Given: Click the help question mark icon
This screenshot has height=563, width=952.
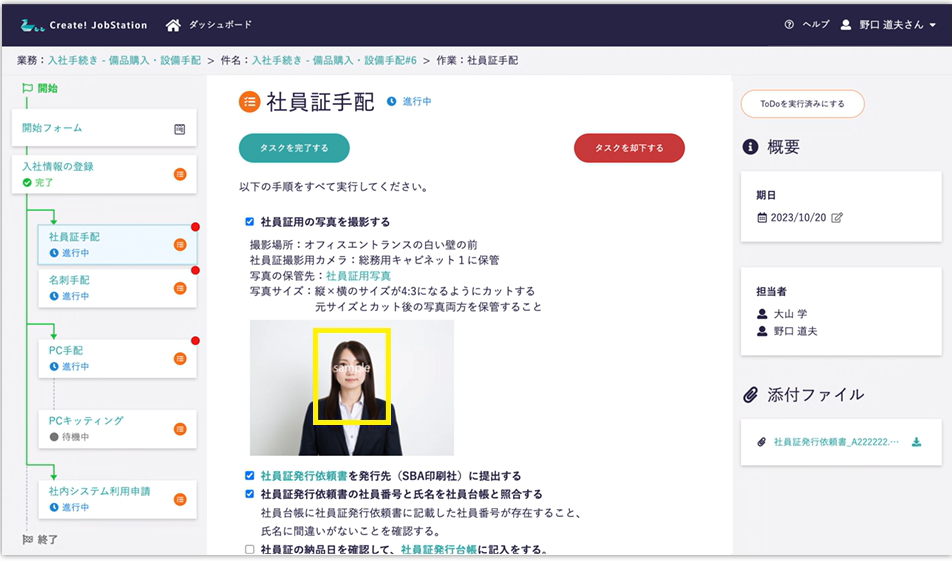Looking at the screenshot, I should pyautogui.click(x=789, y=25).
